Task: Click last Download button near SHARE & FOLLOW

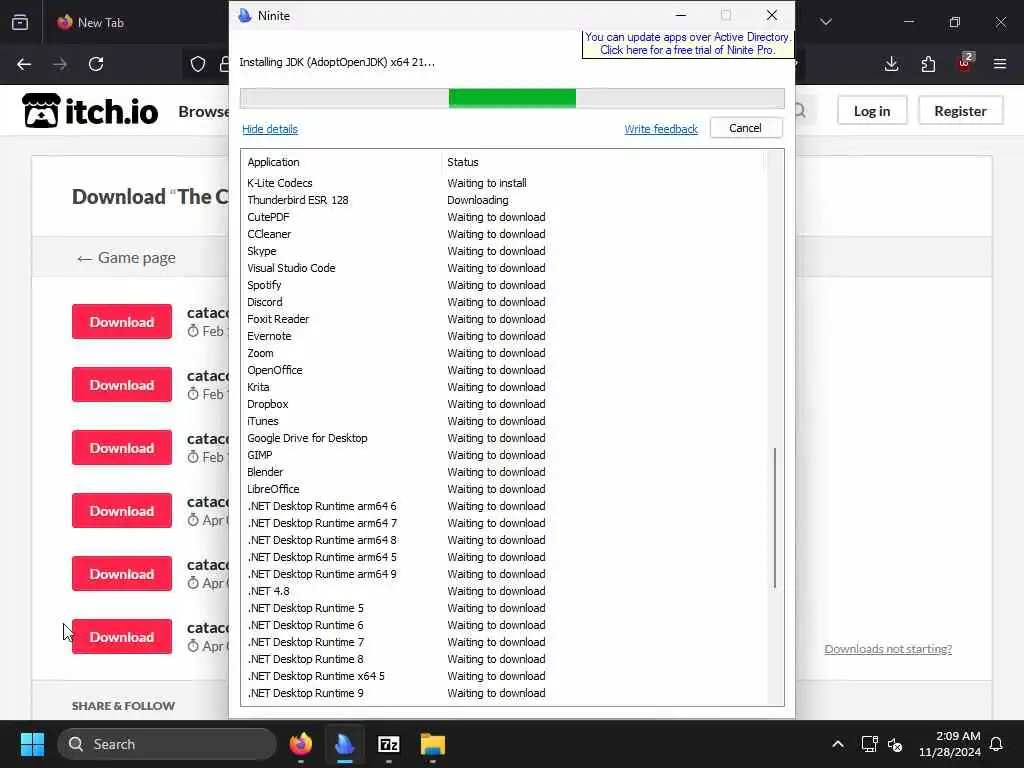Action: click(x=122, y=637)
